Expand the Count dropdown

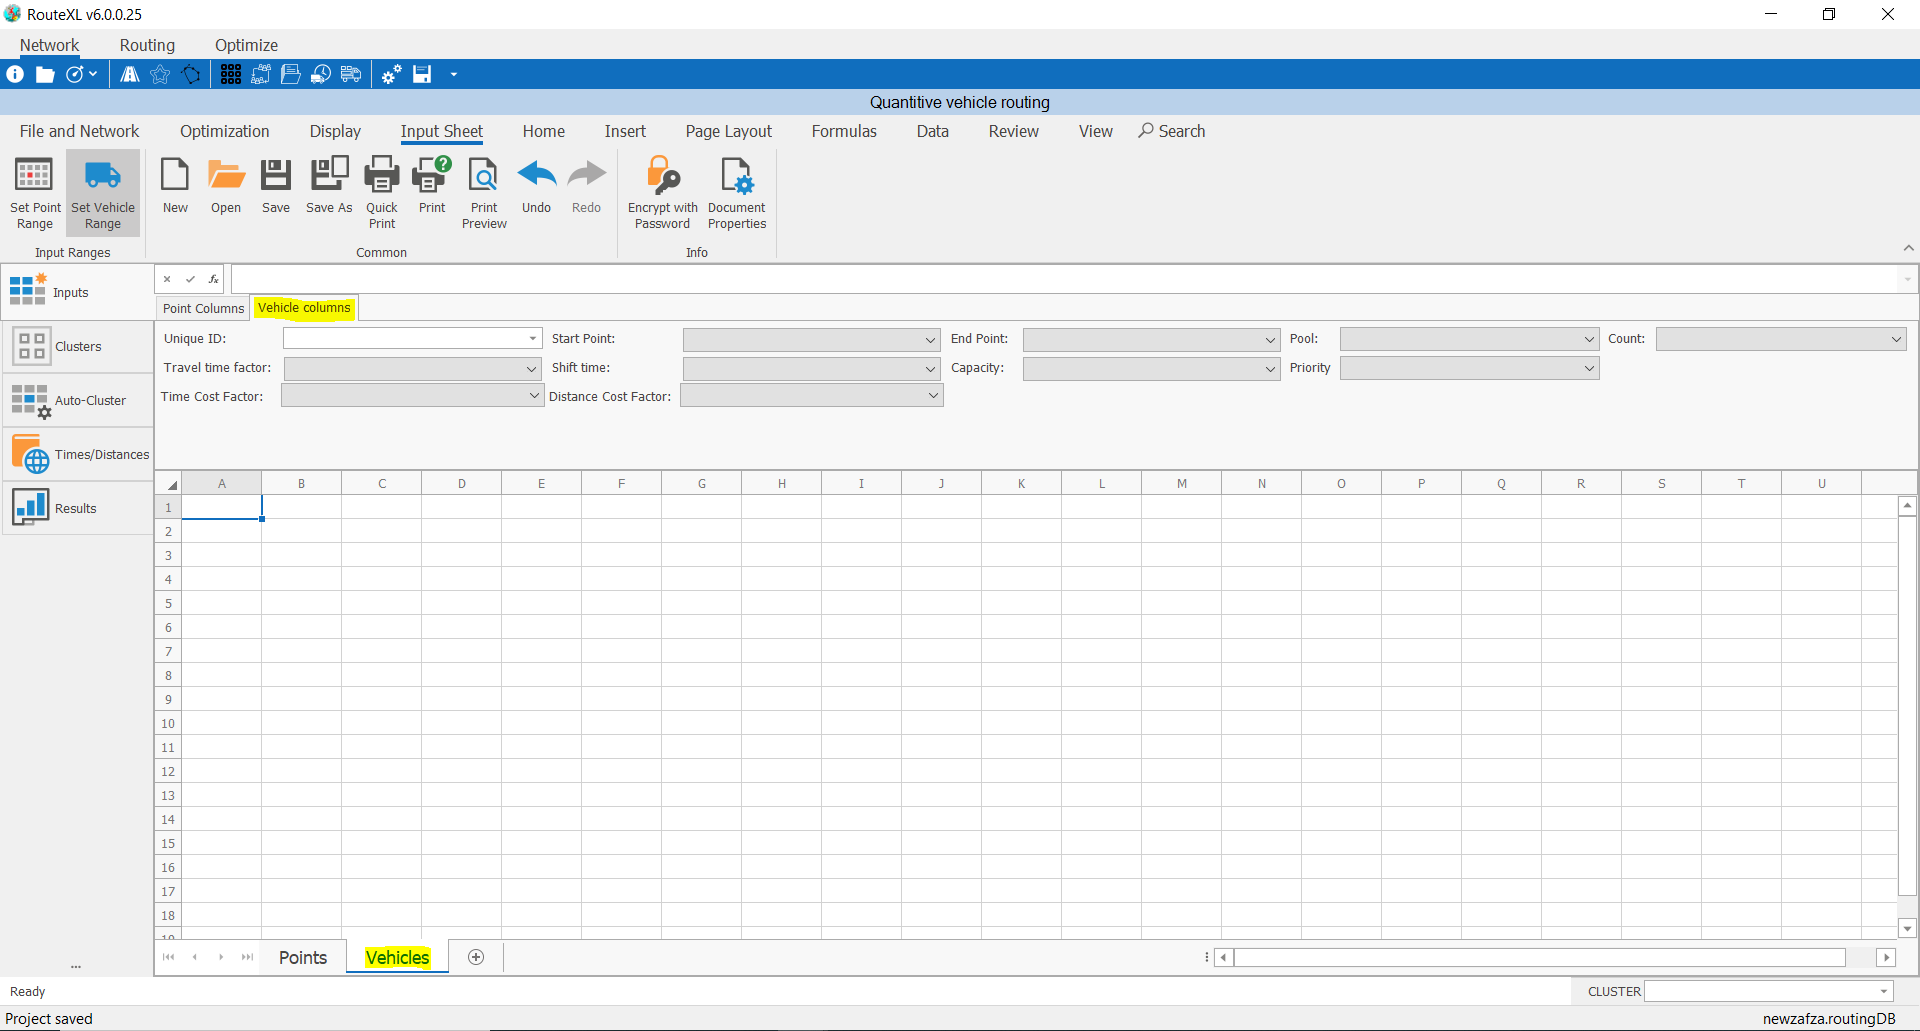[1896, 340]
